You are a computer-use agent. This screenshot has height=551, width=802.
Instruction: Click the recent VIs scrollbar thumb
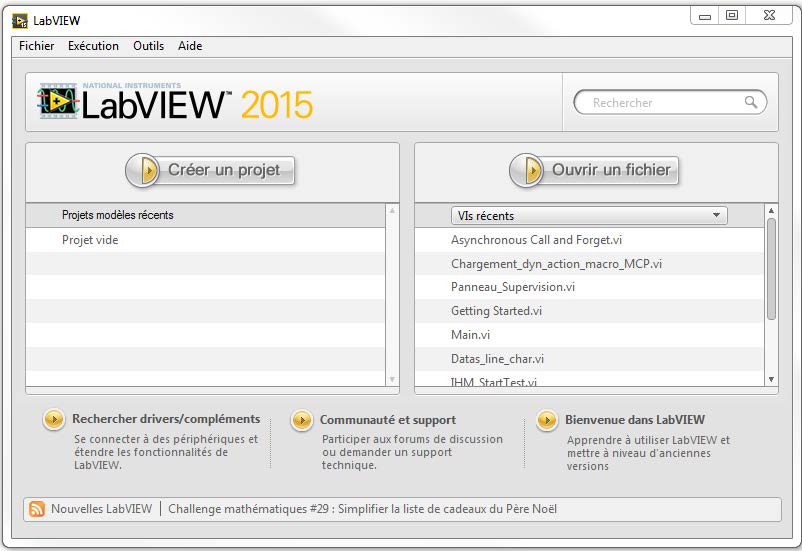coord(771,269)
